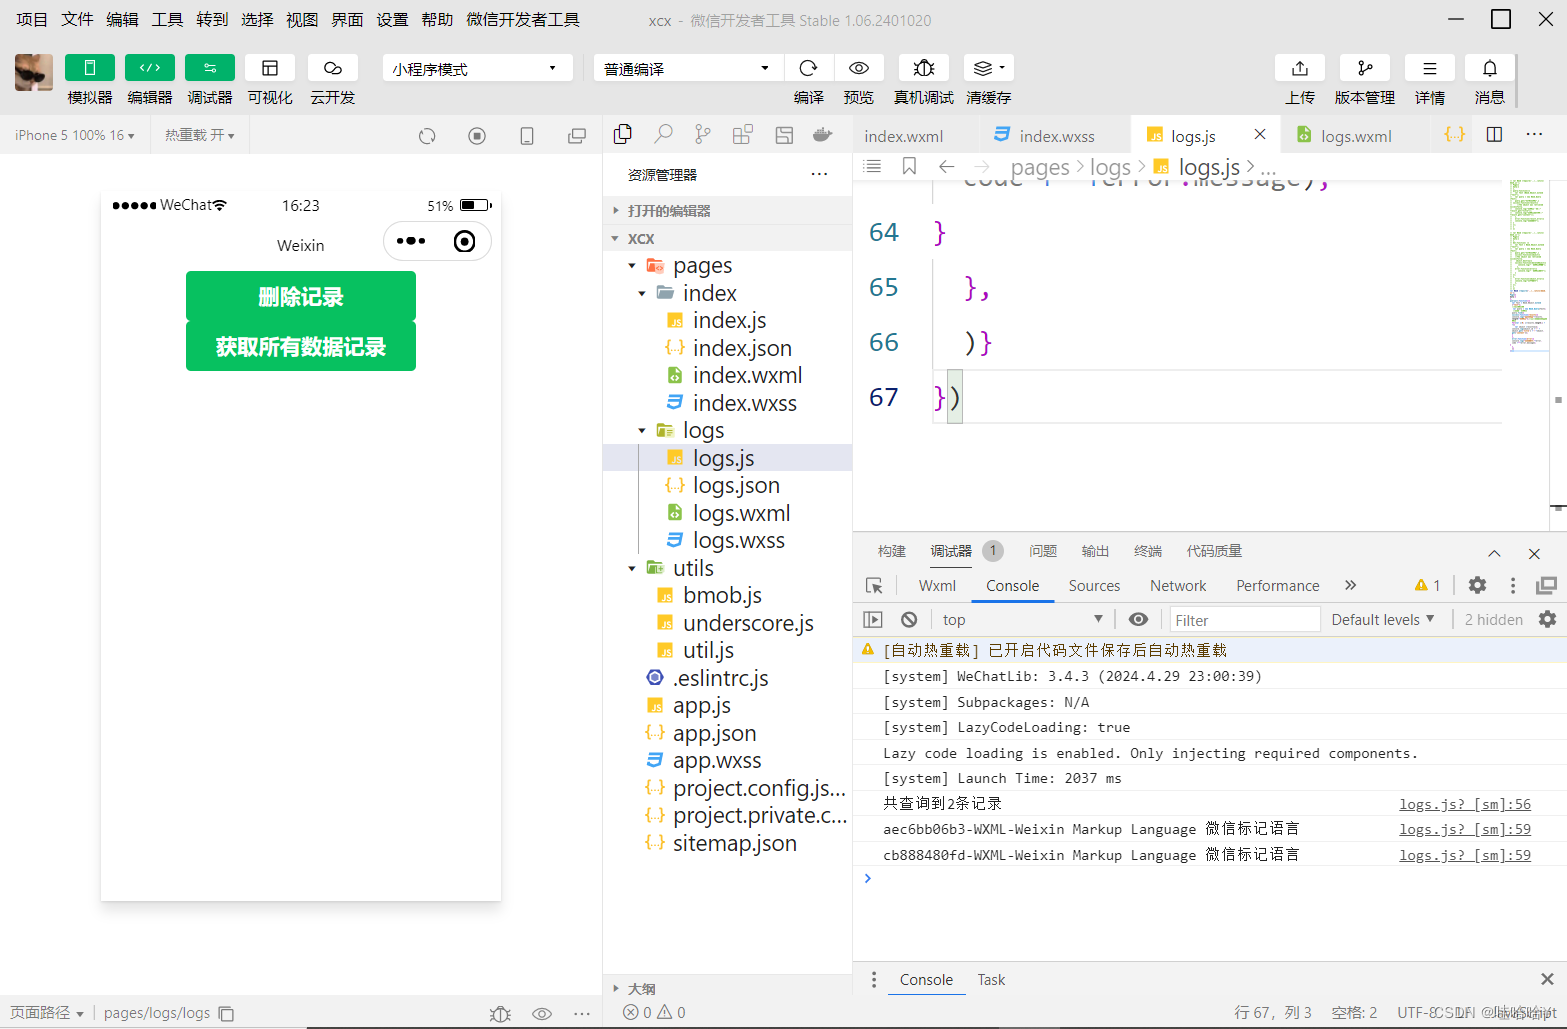Open Version Management icon
This screenshot has height=1029, width=1567.
(x=1365, y=68)
